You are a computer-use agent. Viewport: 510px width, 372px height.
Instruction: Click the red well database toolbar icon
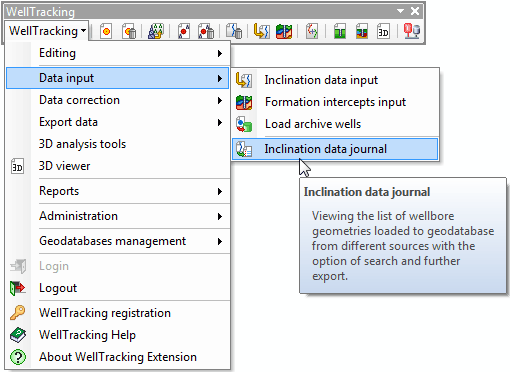tap(412, 32)
